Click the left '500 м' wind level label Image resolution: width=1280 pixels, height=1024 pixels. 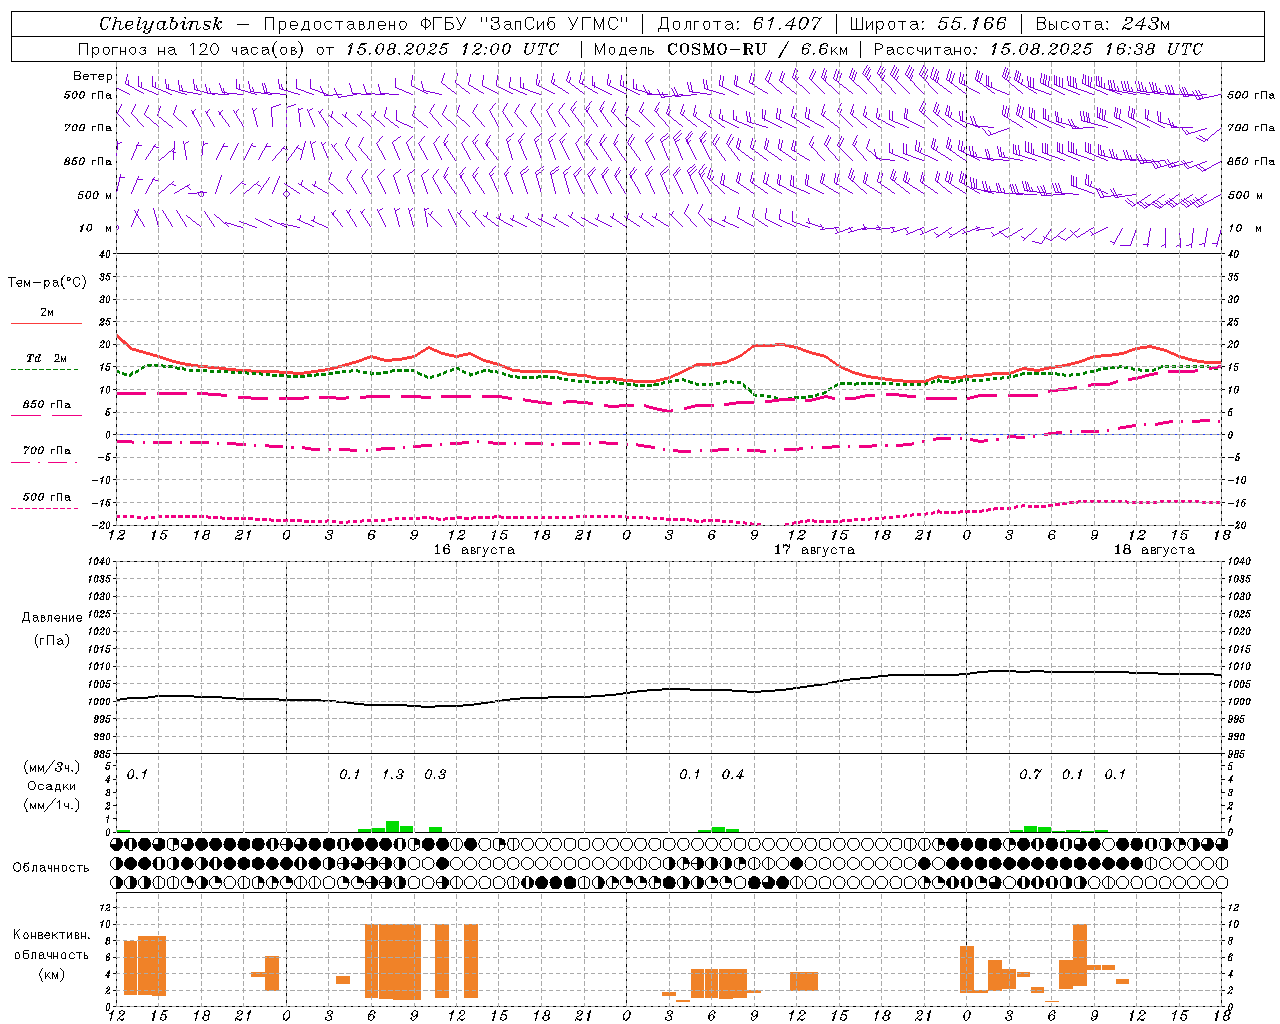click(x=95, y=195)
